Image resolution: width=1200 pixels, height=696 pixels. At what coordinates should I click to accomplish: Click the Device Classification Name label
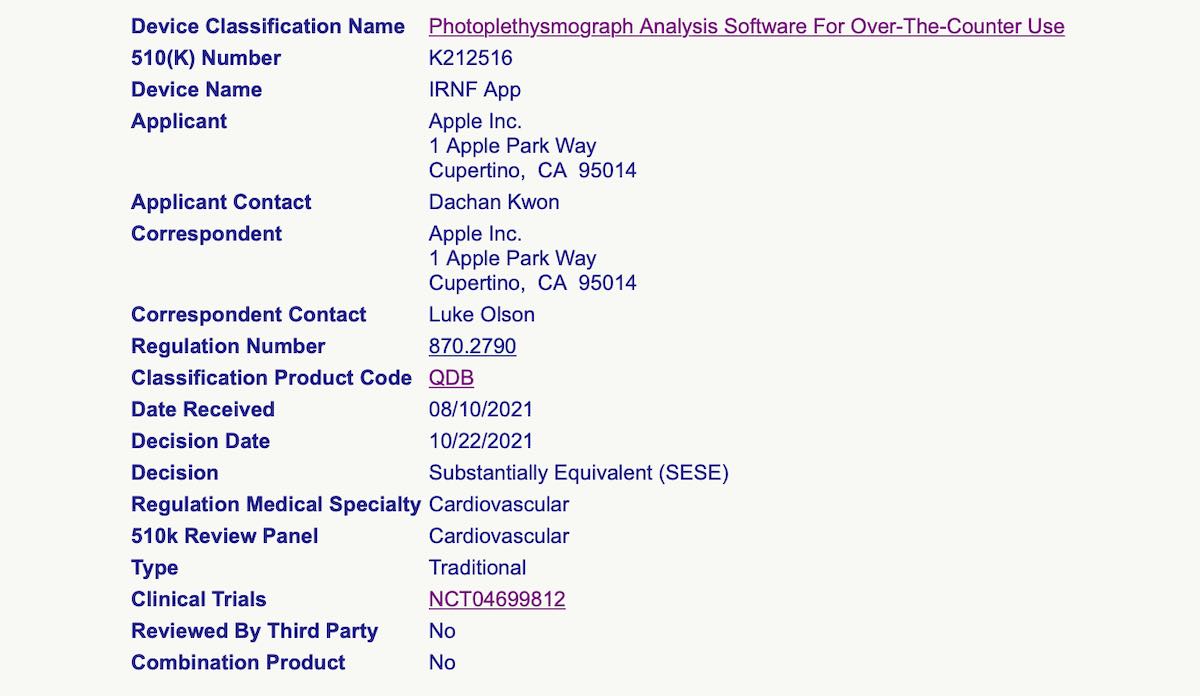tap(268, 26)
